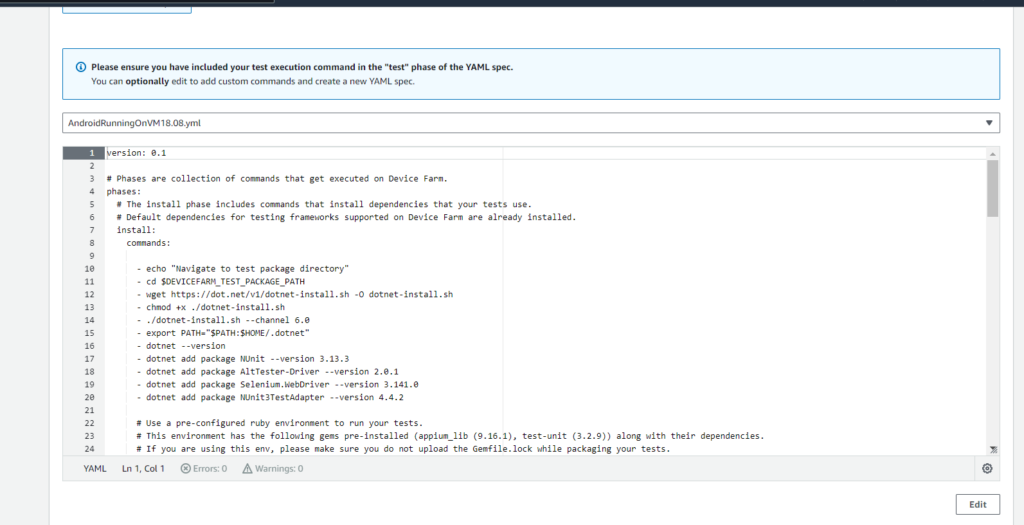Open editor preferences via the gear icon

[987, 468]
